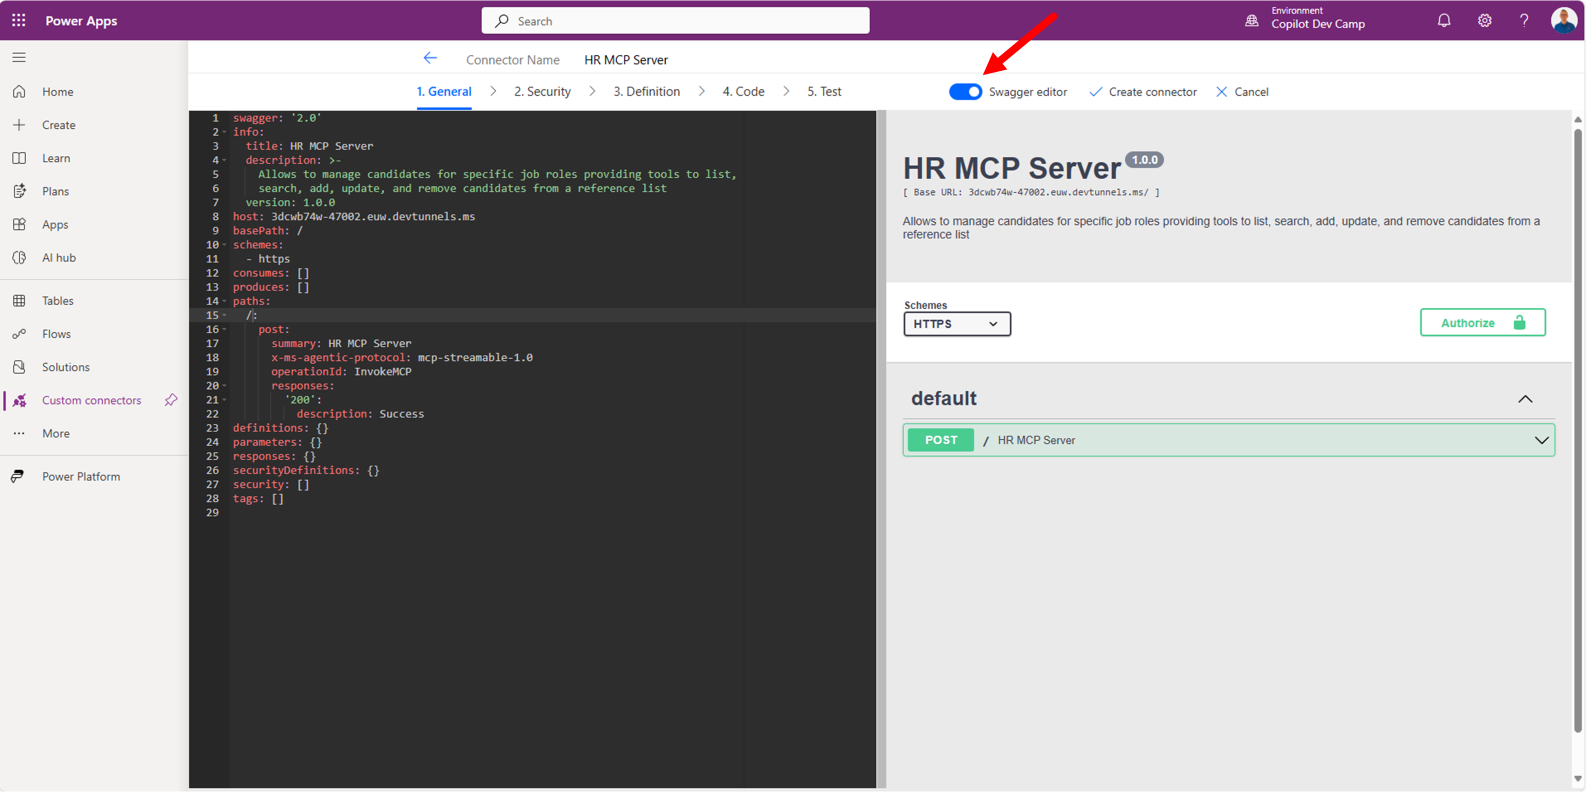Viewport: 1586px width, 792px height.
Task: Click the Flows icon in sidebar
Action: [x=19, y=334]
